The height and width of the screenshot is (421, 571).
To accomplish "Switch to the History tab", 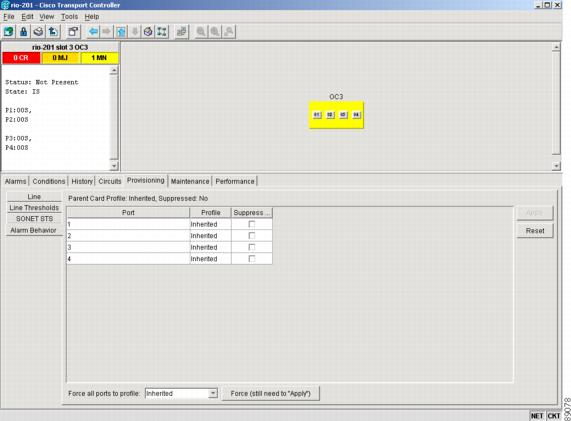I will click(x=82, y=181).
